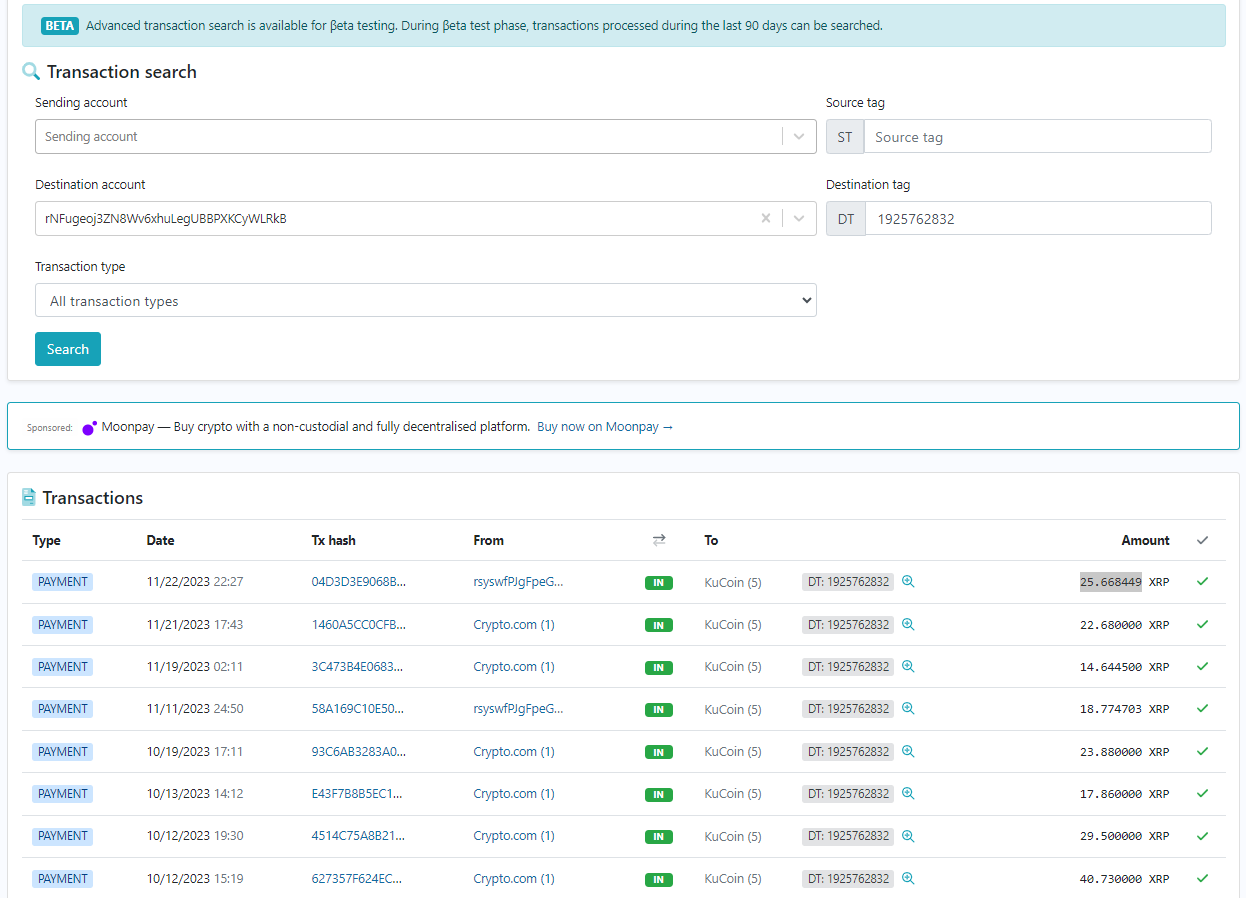Click the magnifier icon beside the Transaction search heading
Screen dimensions: 1246x898
click(31, 72)
